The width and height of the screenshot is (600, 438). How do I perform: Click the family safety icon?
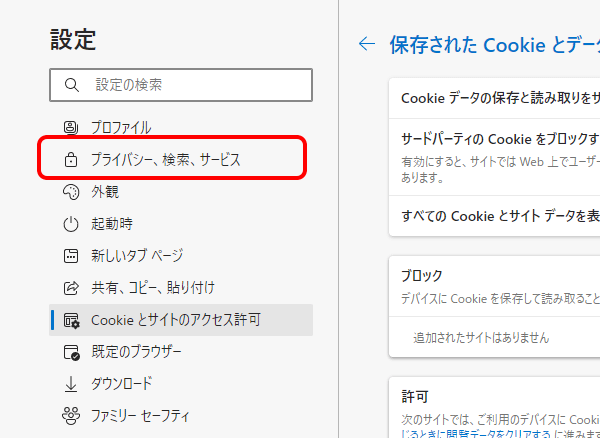(x=71, y=416)
